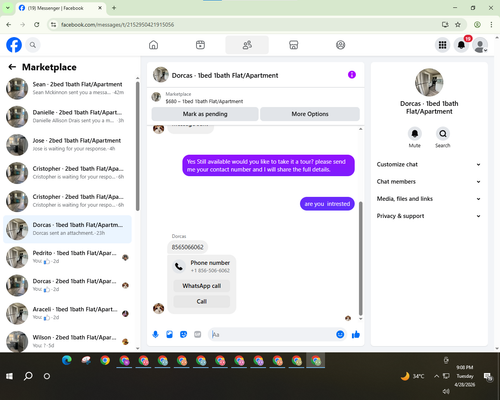
Task: Go back from the Marketplace list
Action: [x=12, y=67]
